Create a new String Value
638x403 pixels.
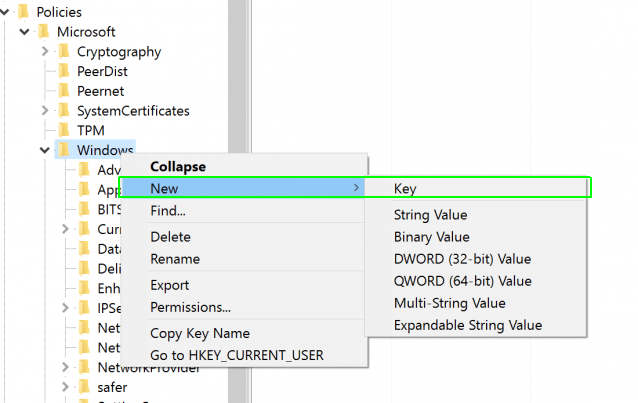[x=430, y=215]
